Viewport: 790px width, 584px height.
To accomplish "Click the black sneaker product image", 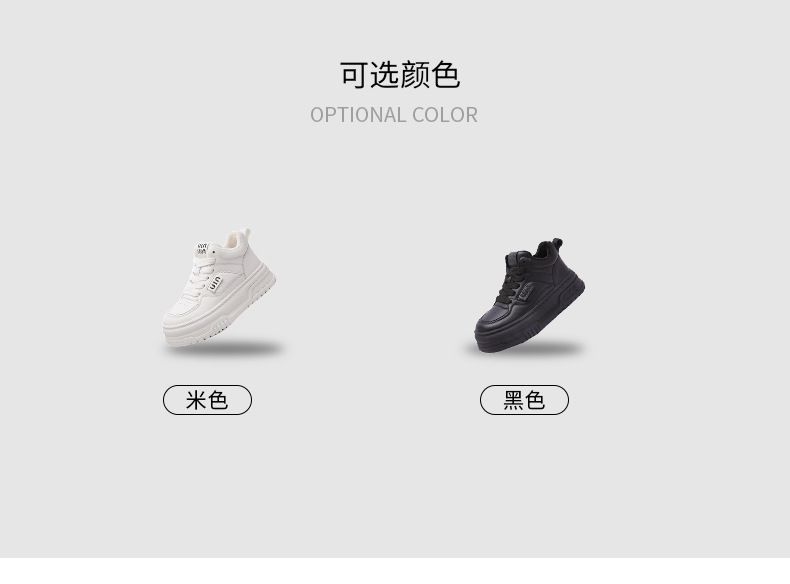I will pyautogui.click(x=530, y=295).
